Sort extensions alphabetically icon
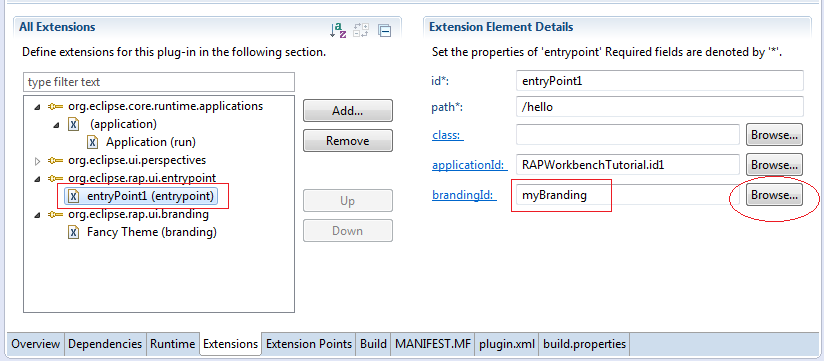This screenshot has height=361, width=824. pos(337,31)
